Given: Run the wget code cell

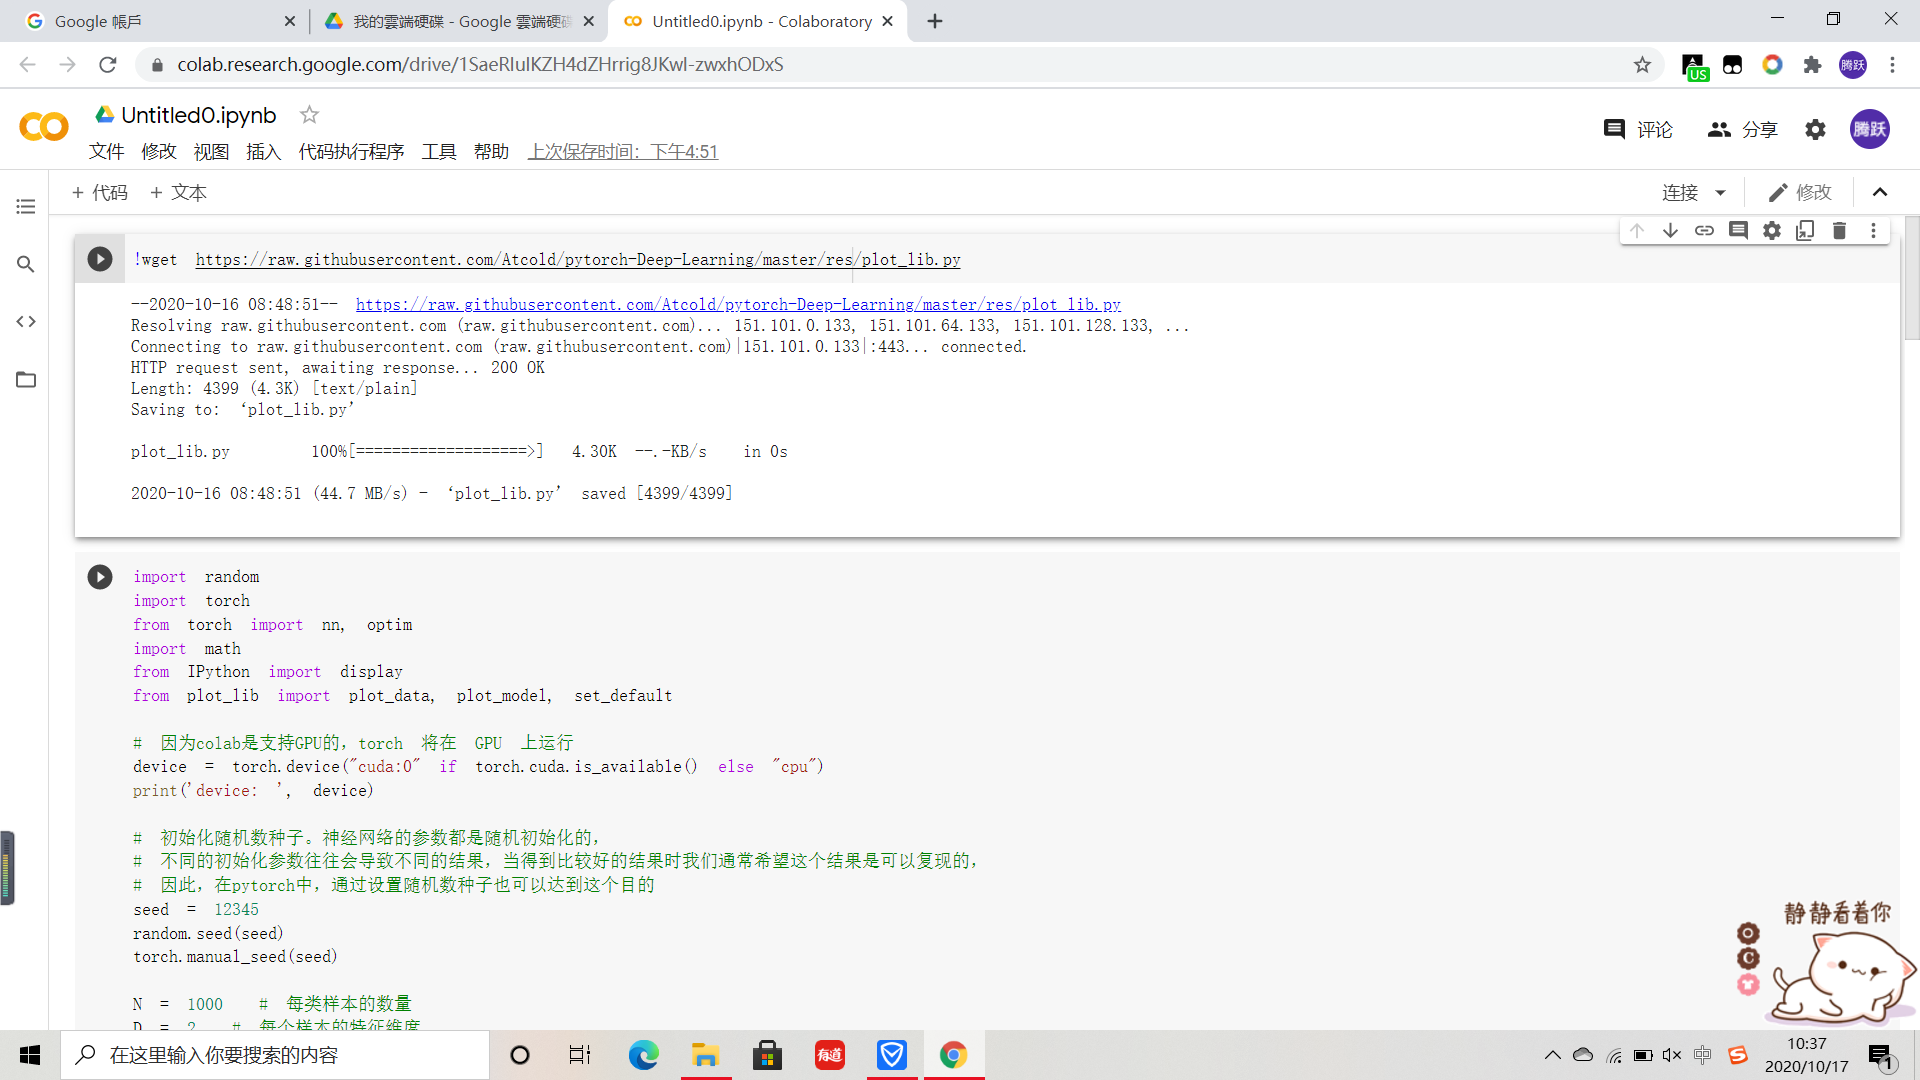Looking at the screenshot, I should (x=100, y=259).
